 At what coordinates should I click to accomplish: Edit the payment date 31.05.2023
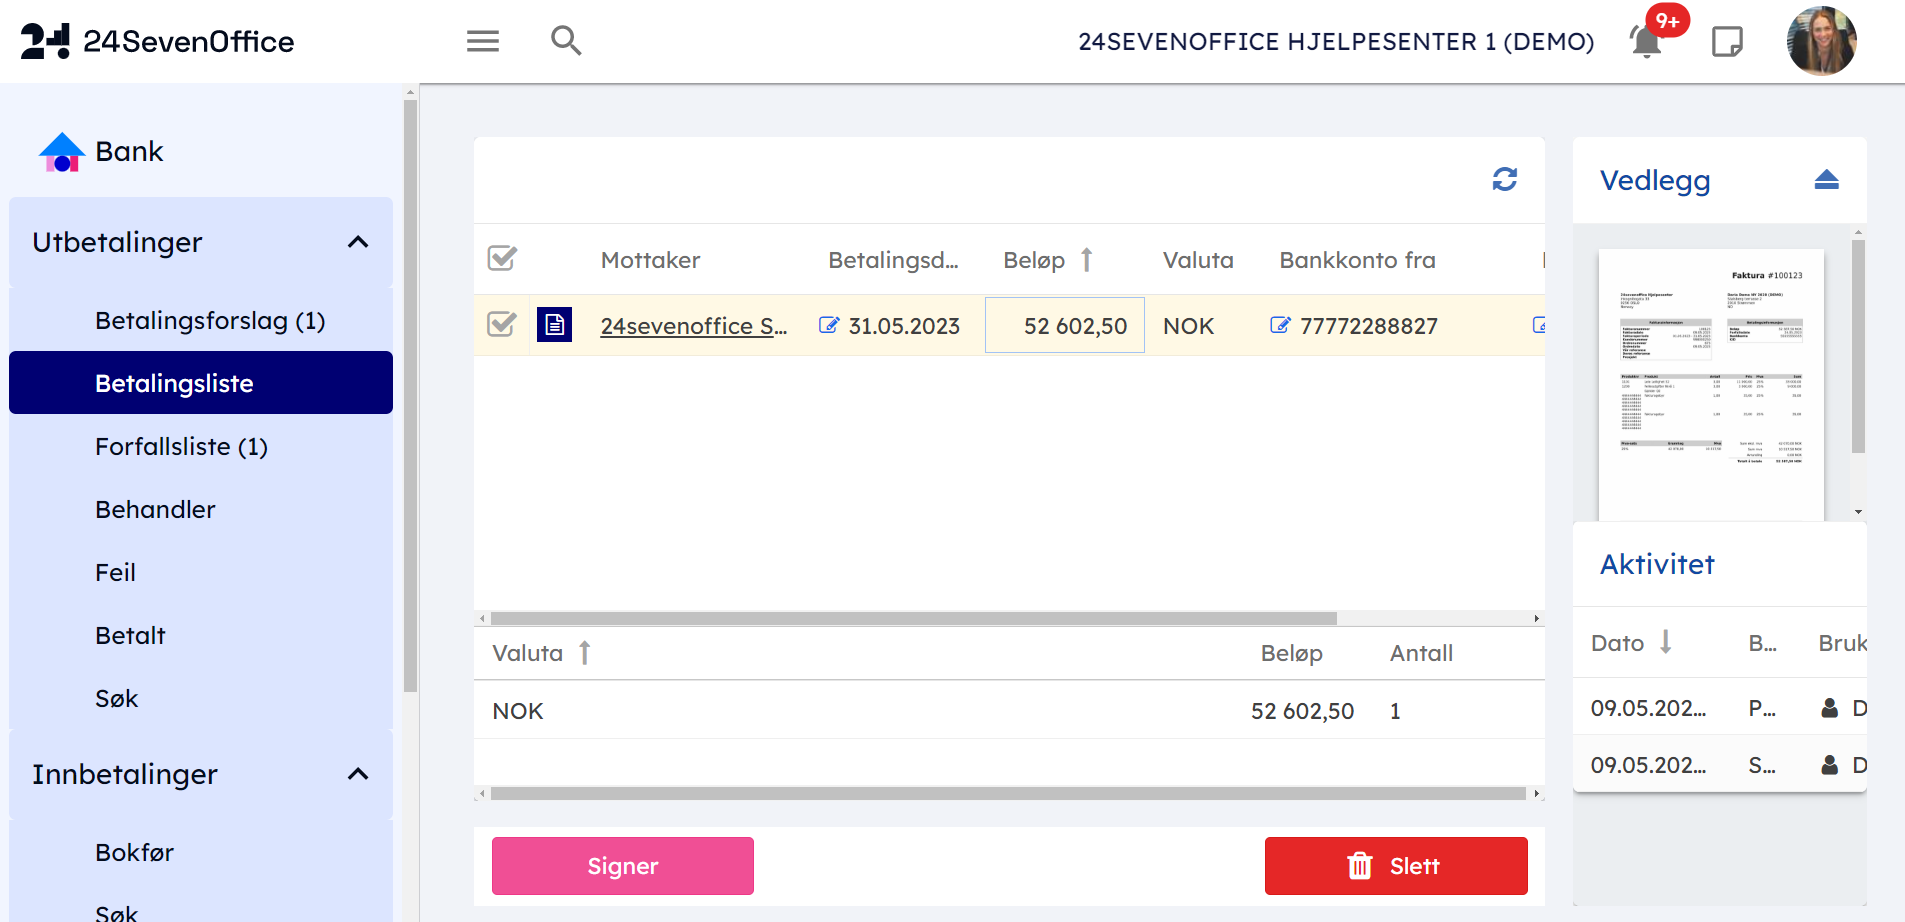(829, 325)
